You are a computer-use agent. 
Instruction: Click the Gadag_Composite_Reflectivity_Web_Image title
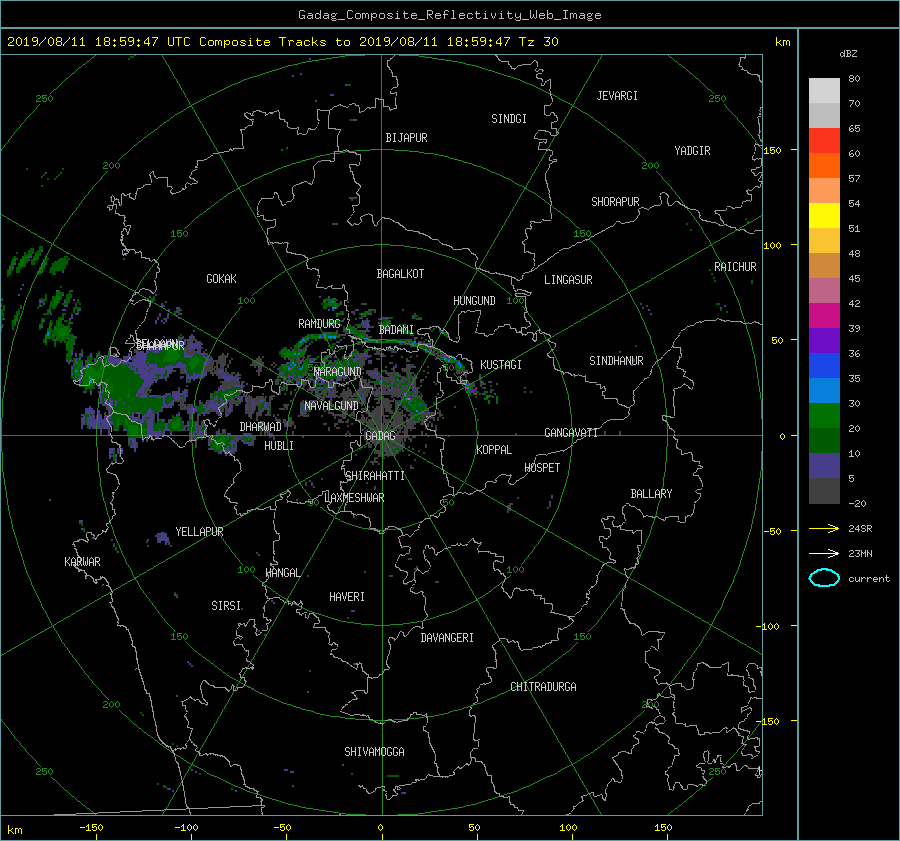[449, 15]
